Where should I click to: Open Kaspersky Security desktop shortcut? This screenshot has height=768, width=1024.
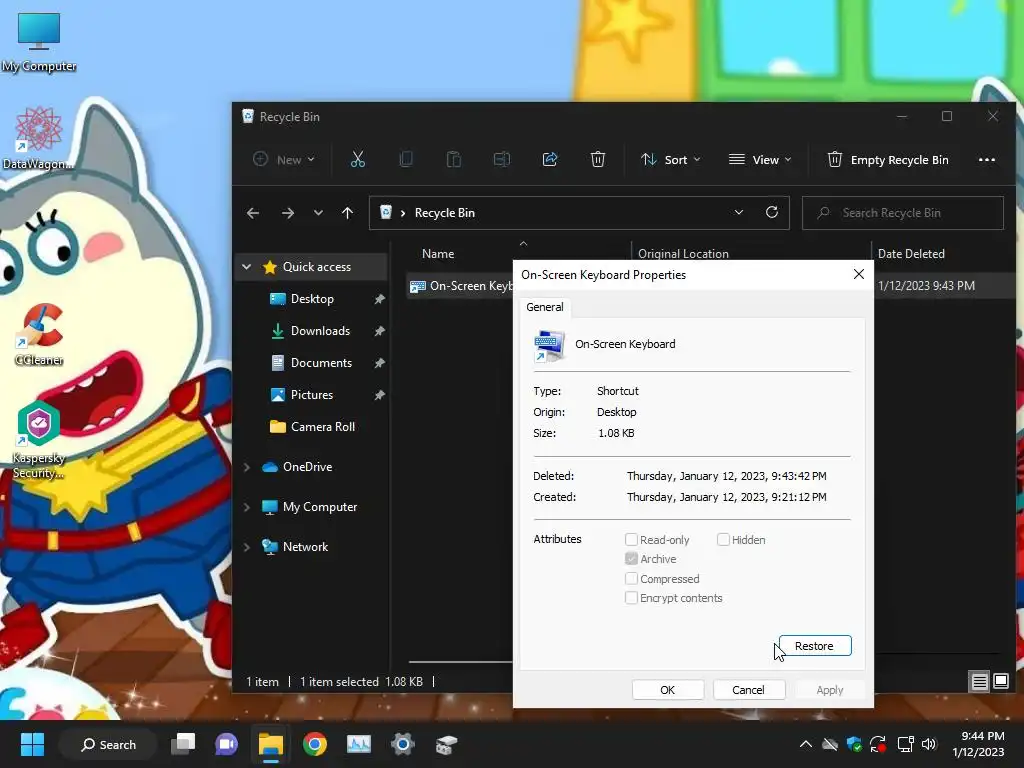click(39, 440)
